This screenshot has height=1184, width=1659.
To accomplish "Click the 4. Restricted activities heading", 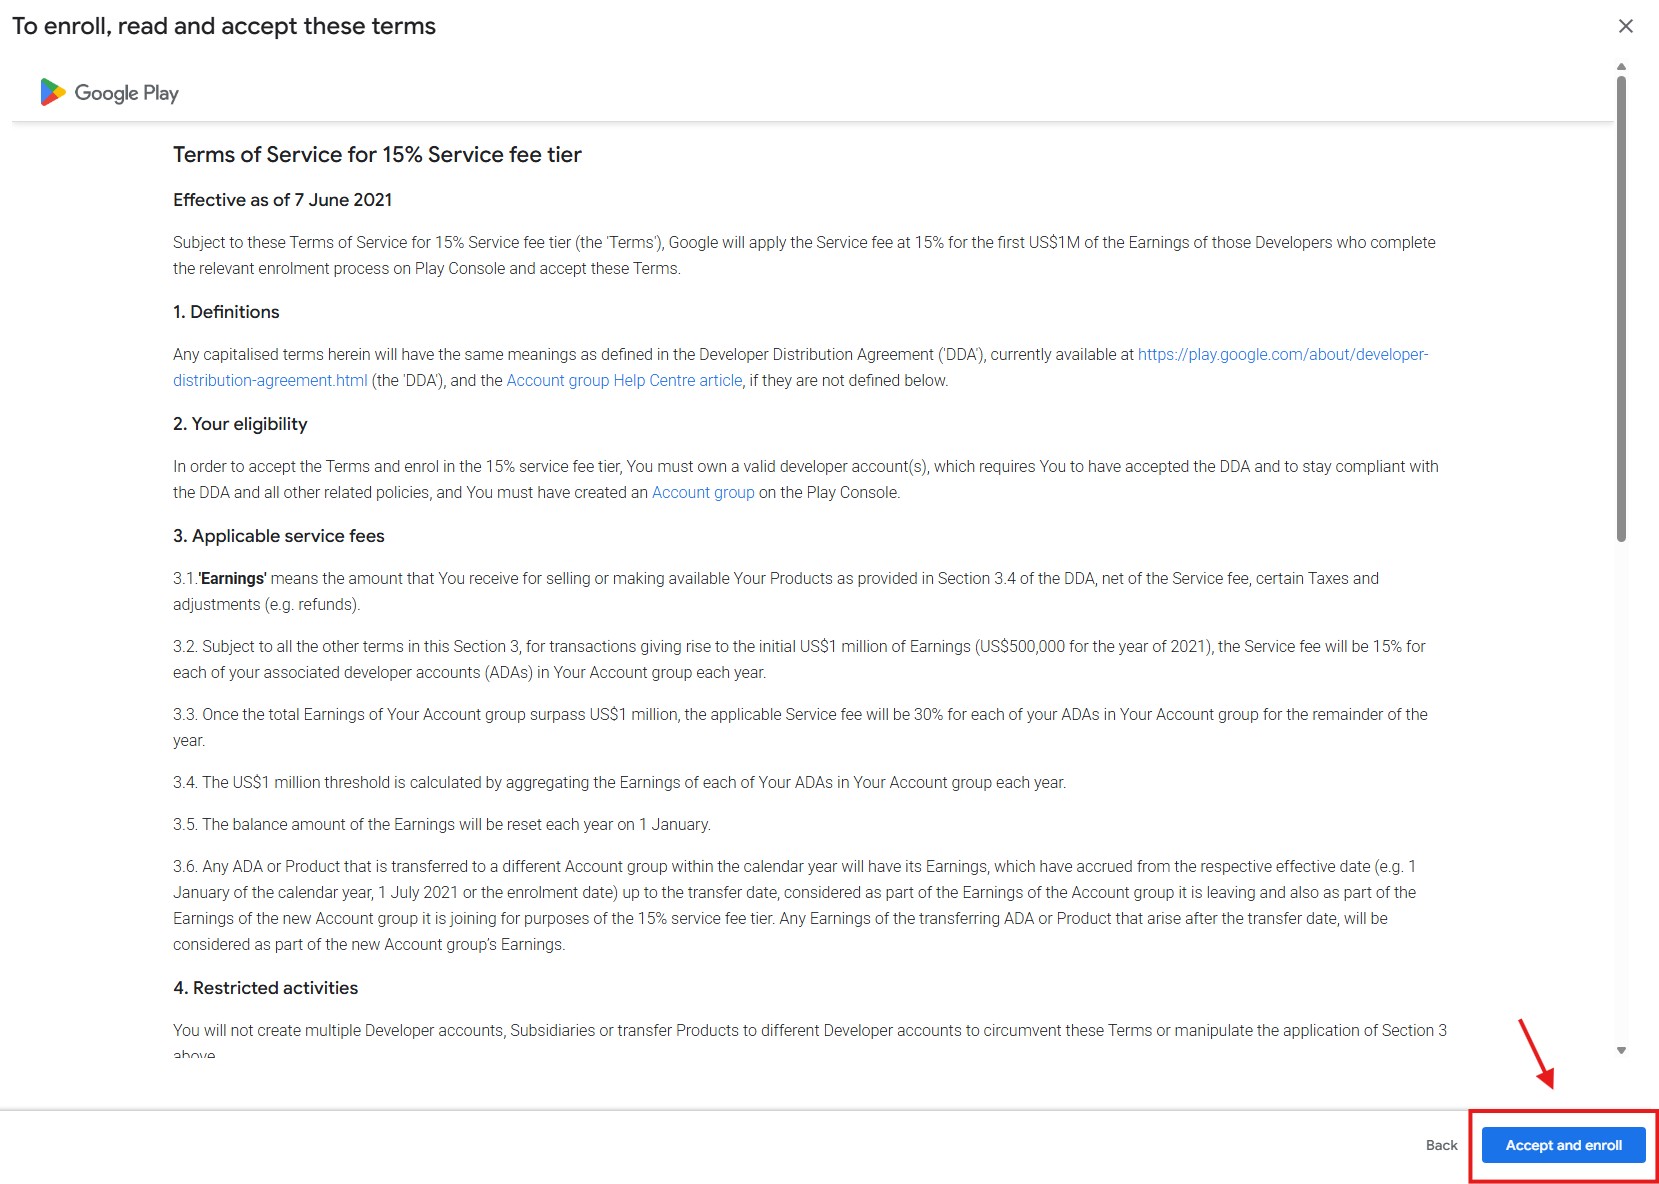I will tap(265, 988).
